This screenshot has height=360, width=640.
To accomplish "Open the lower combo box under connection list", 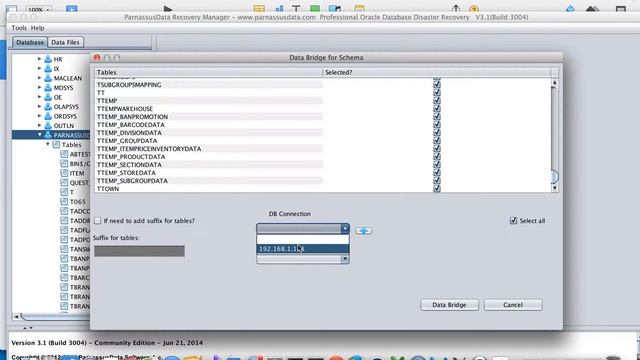I will tap(303, 259).
